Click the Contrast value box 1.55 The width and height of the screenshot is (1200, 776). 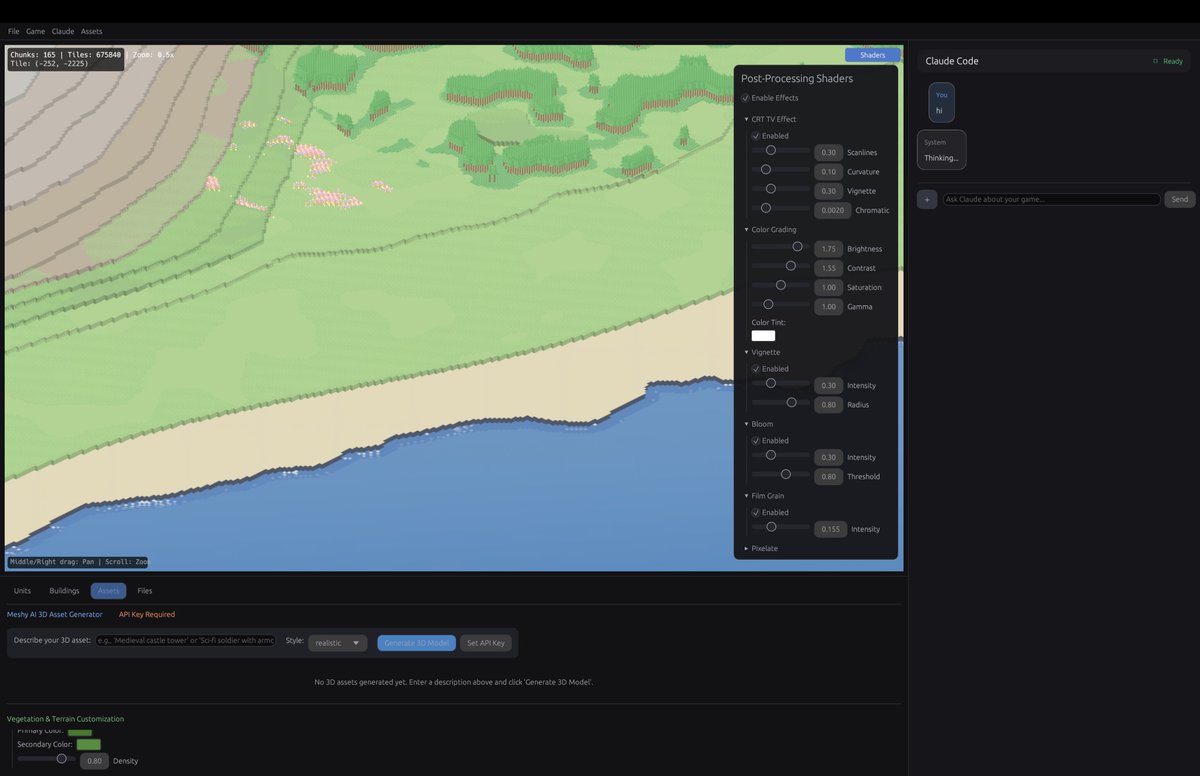click(x=828, y=268)
